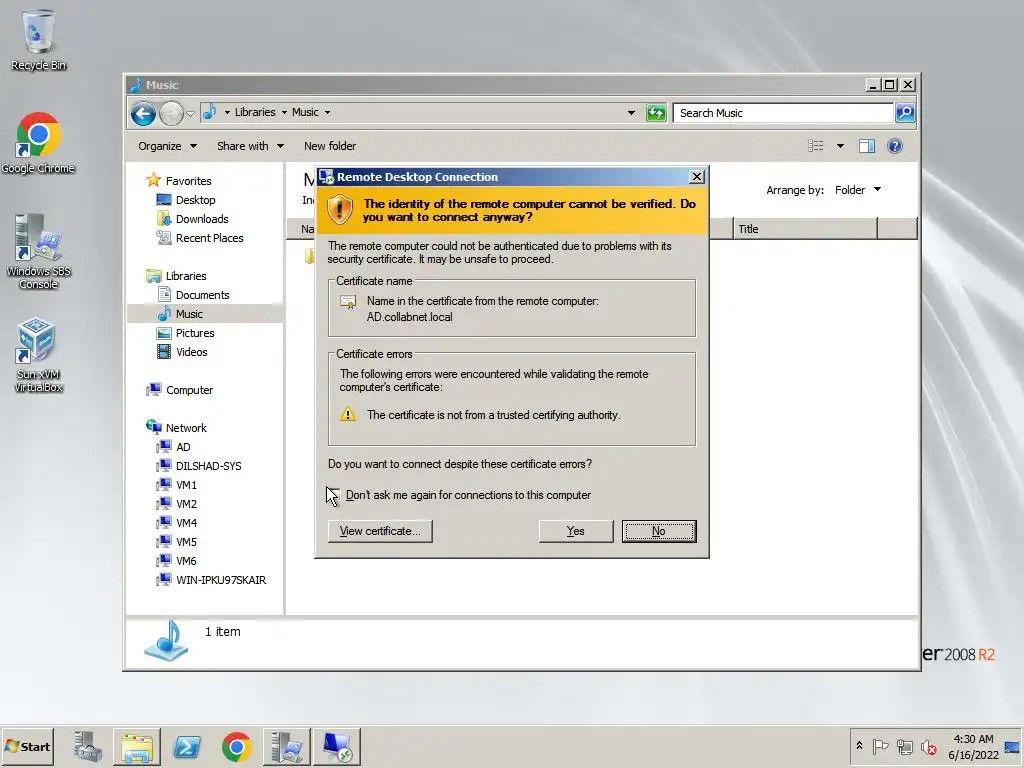The width and height of the screenshot is (1024, 768).
Task: Open the Share with menu
Action: coord(250,146)
